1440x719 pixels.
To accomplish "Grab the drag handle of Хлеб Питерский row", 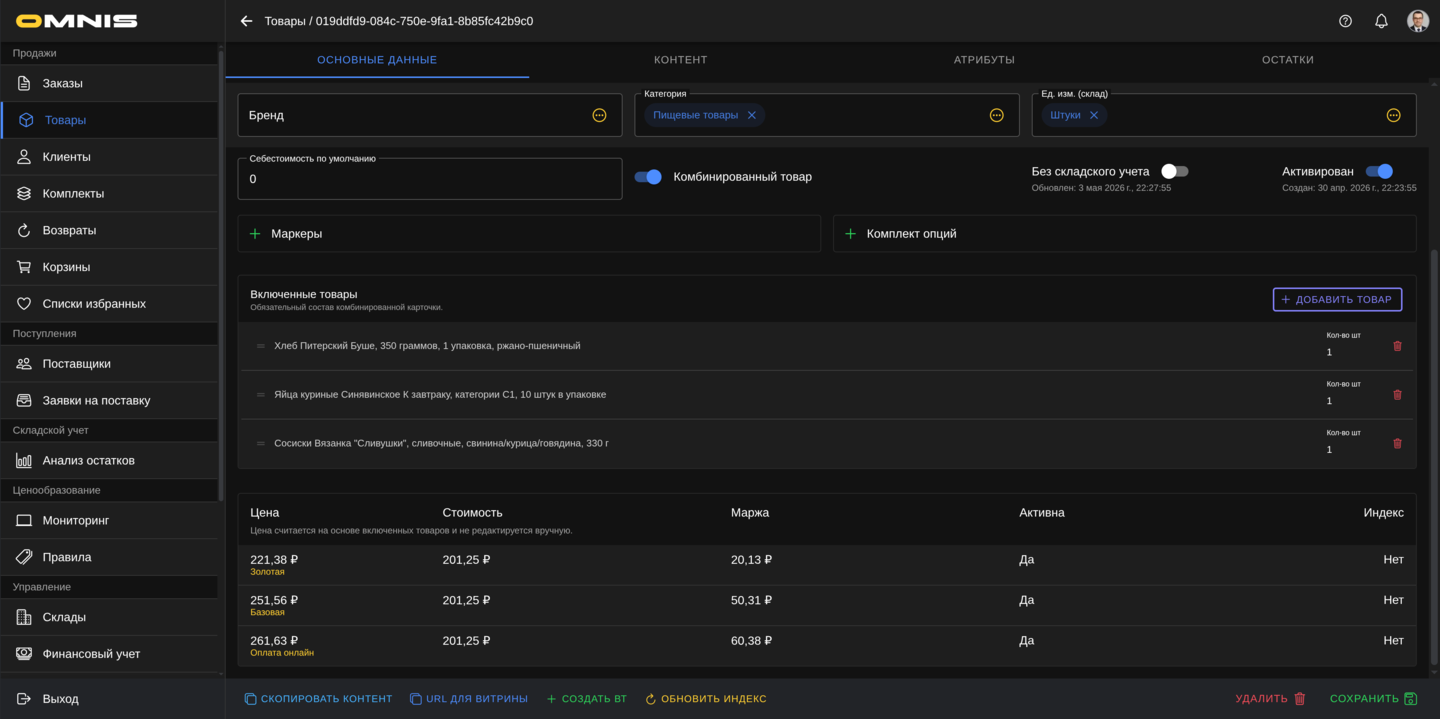I will 261,346.
